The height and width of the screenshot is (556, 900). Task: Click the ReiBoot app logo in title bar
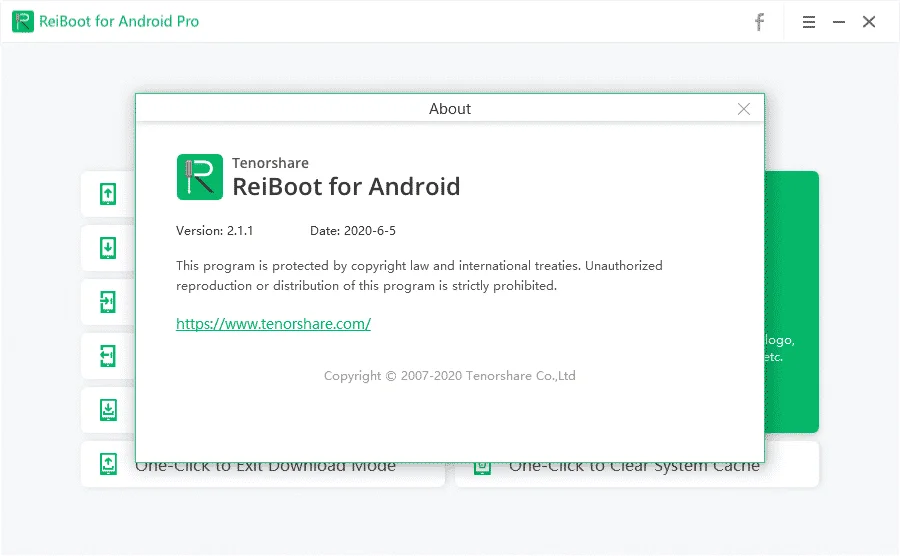[23, 22]
